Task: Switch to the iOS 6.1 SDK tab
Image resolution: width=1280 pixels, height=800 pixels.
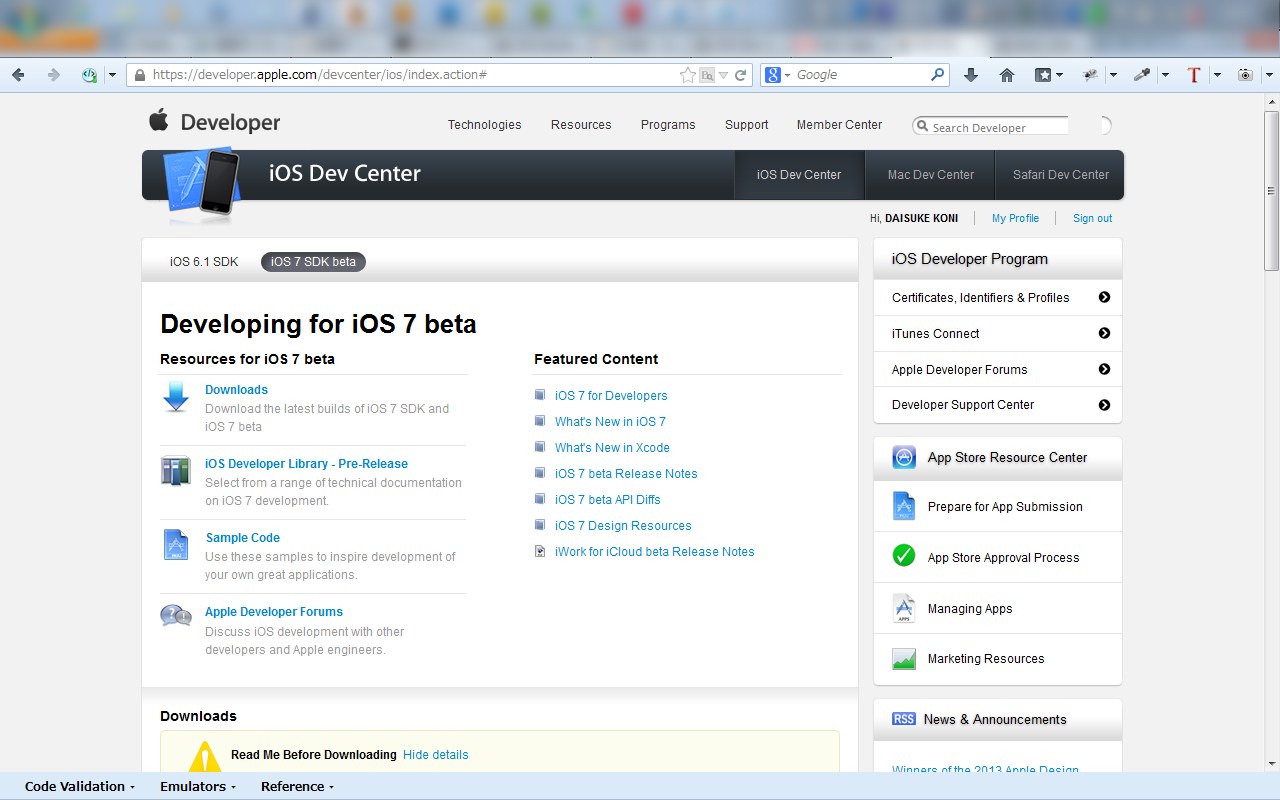Action: click(x=204, y=262)
